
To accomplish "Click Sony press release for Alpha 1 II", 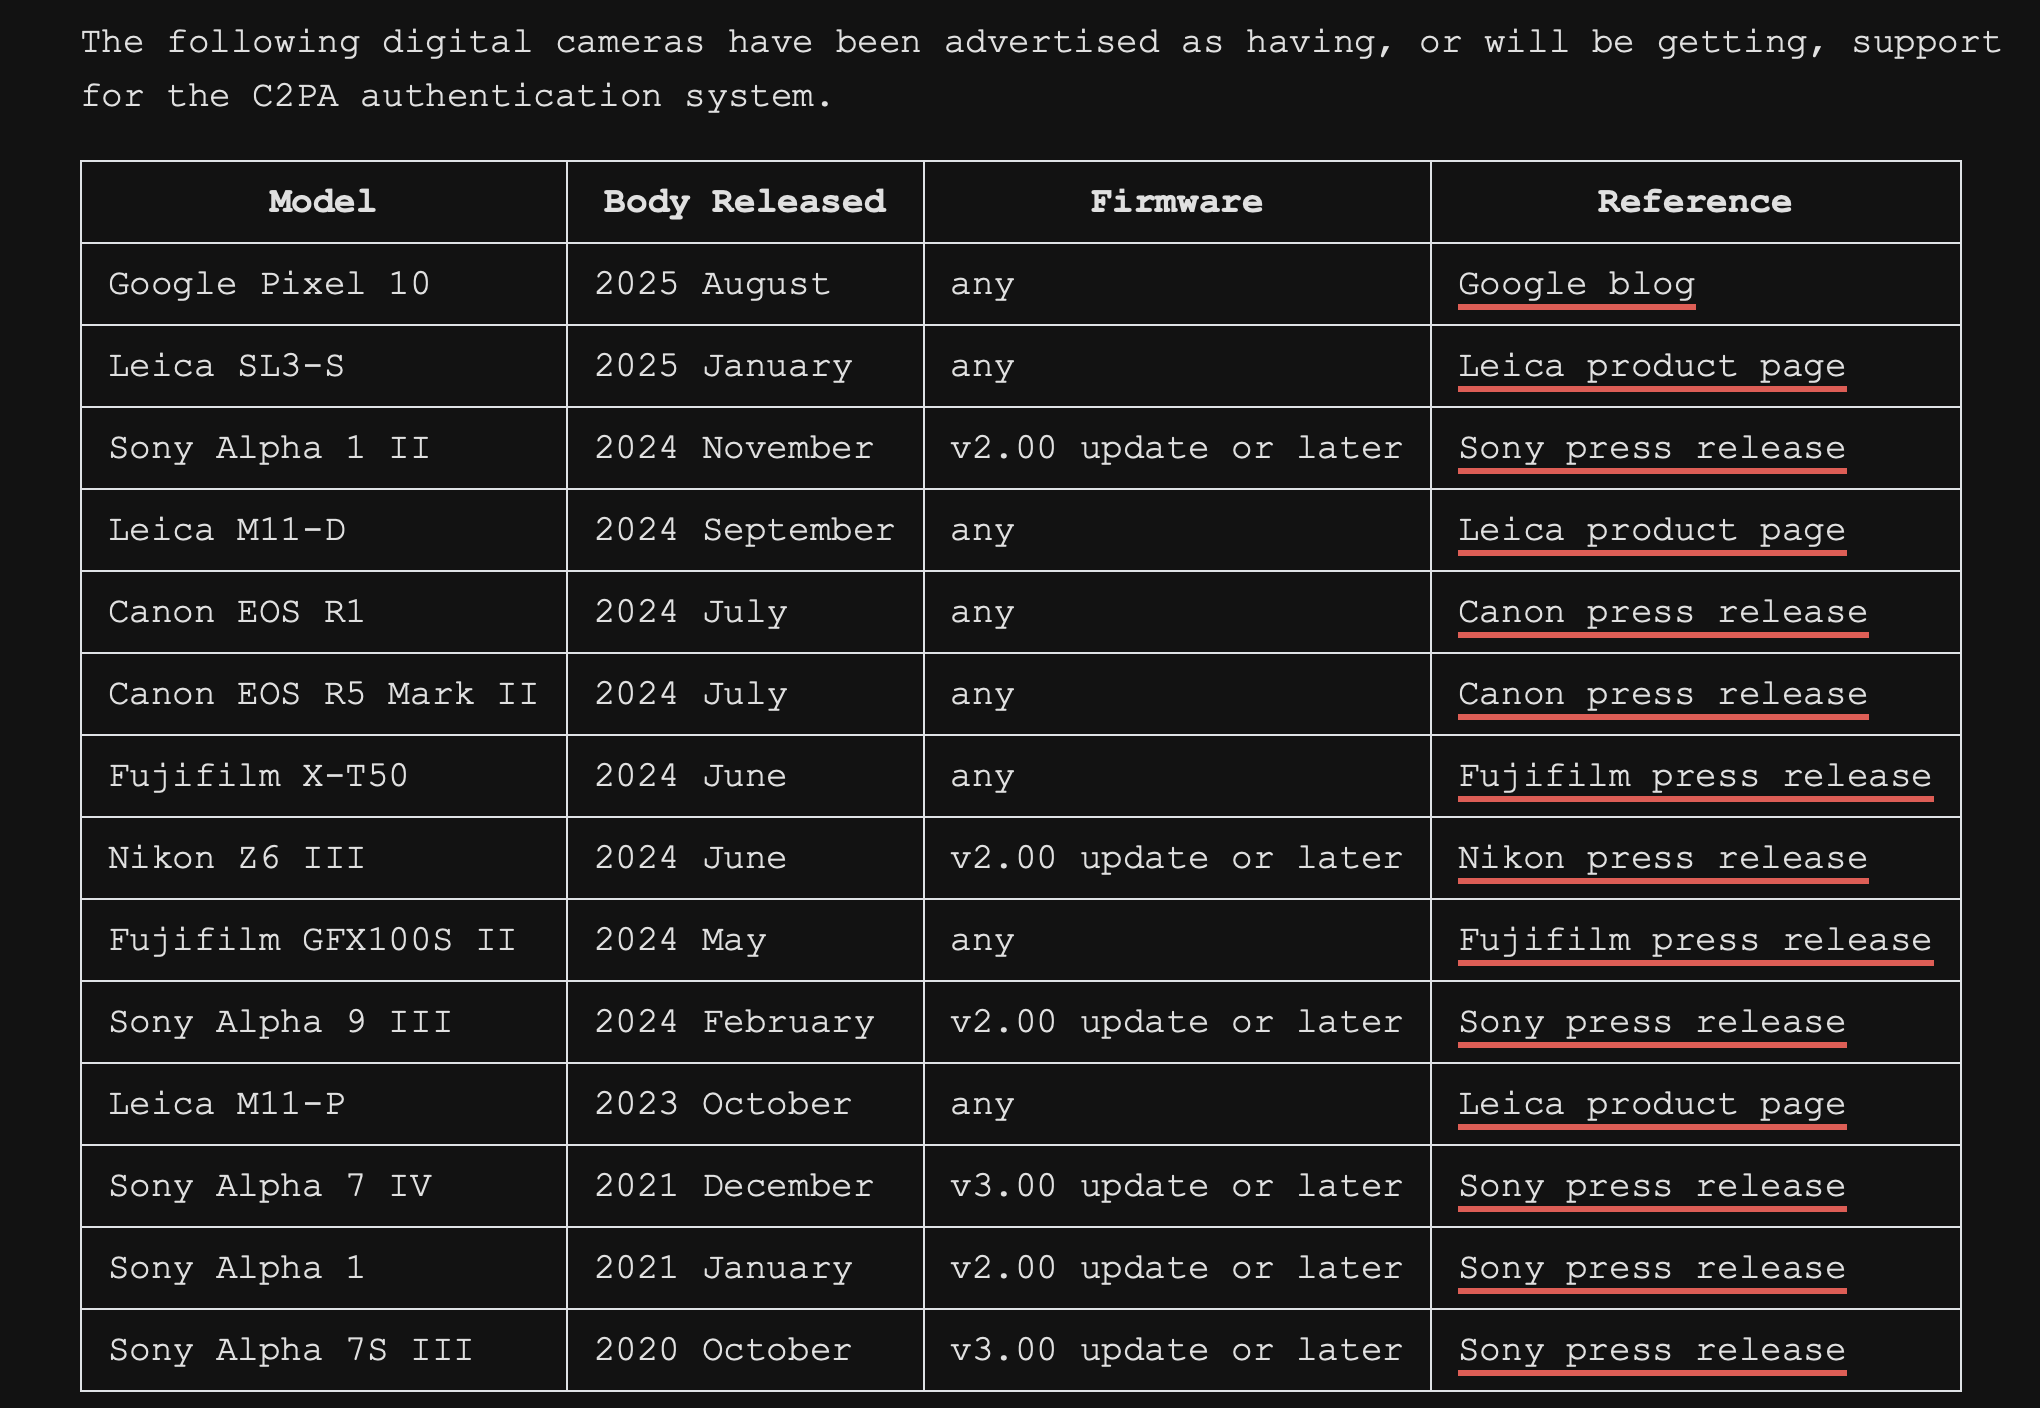I will click(1651, 448).
